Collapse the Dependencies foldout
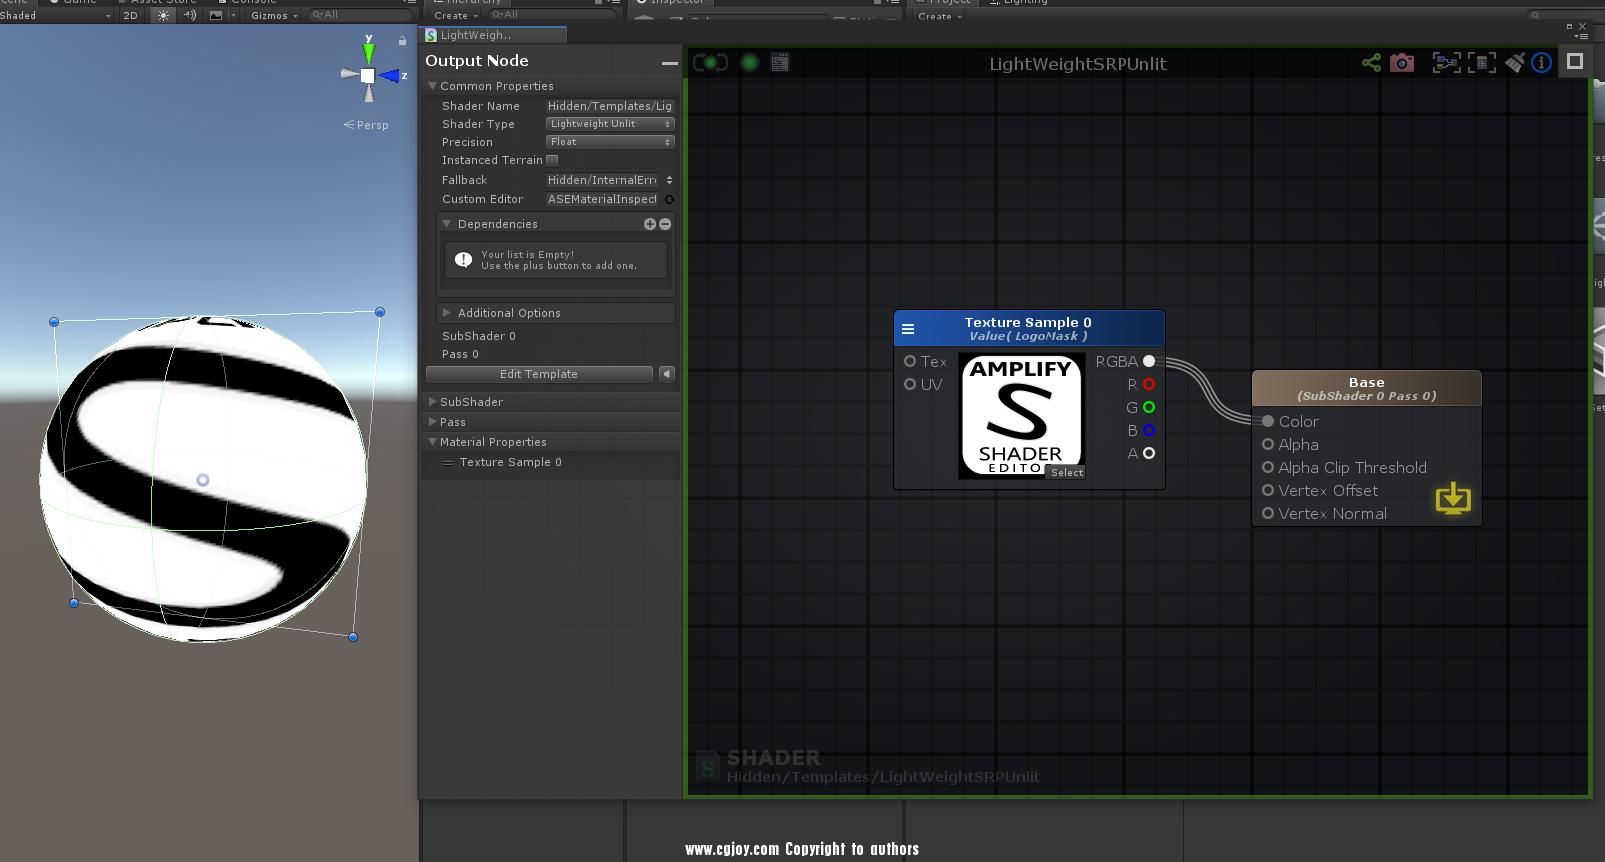The image size is (1605, 862). click(x=447, y=224)
